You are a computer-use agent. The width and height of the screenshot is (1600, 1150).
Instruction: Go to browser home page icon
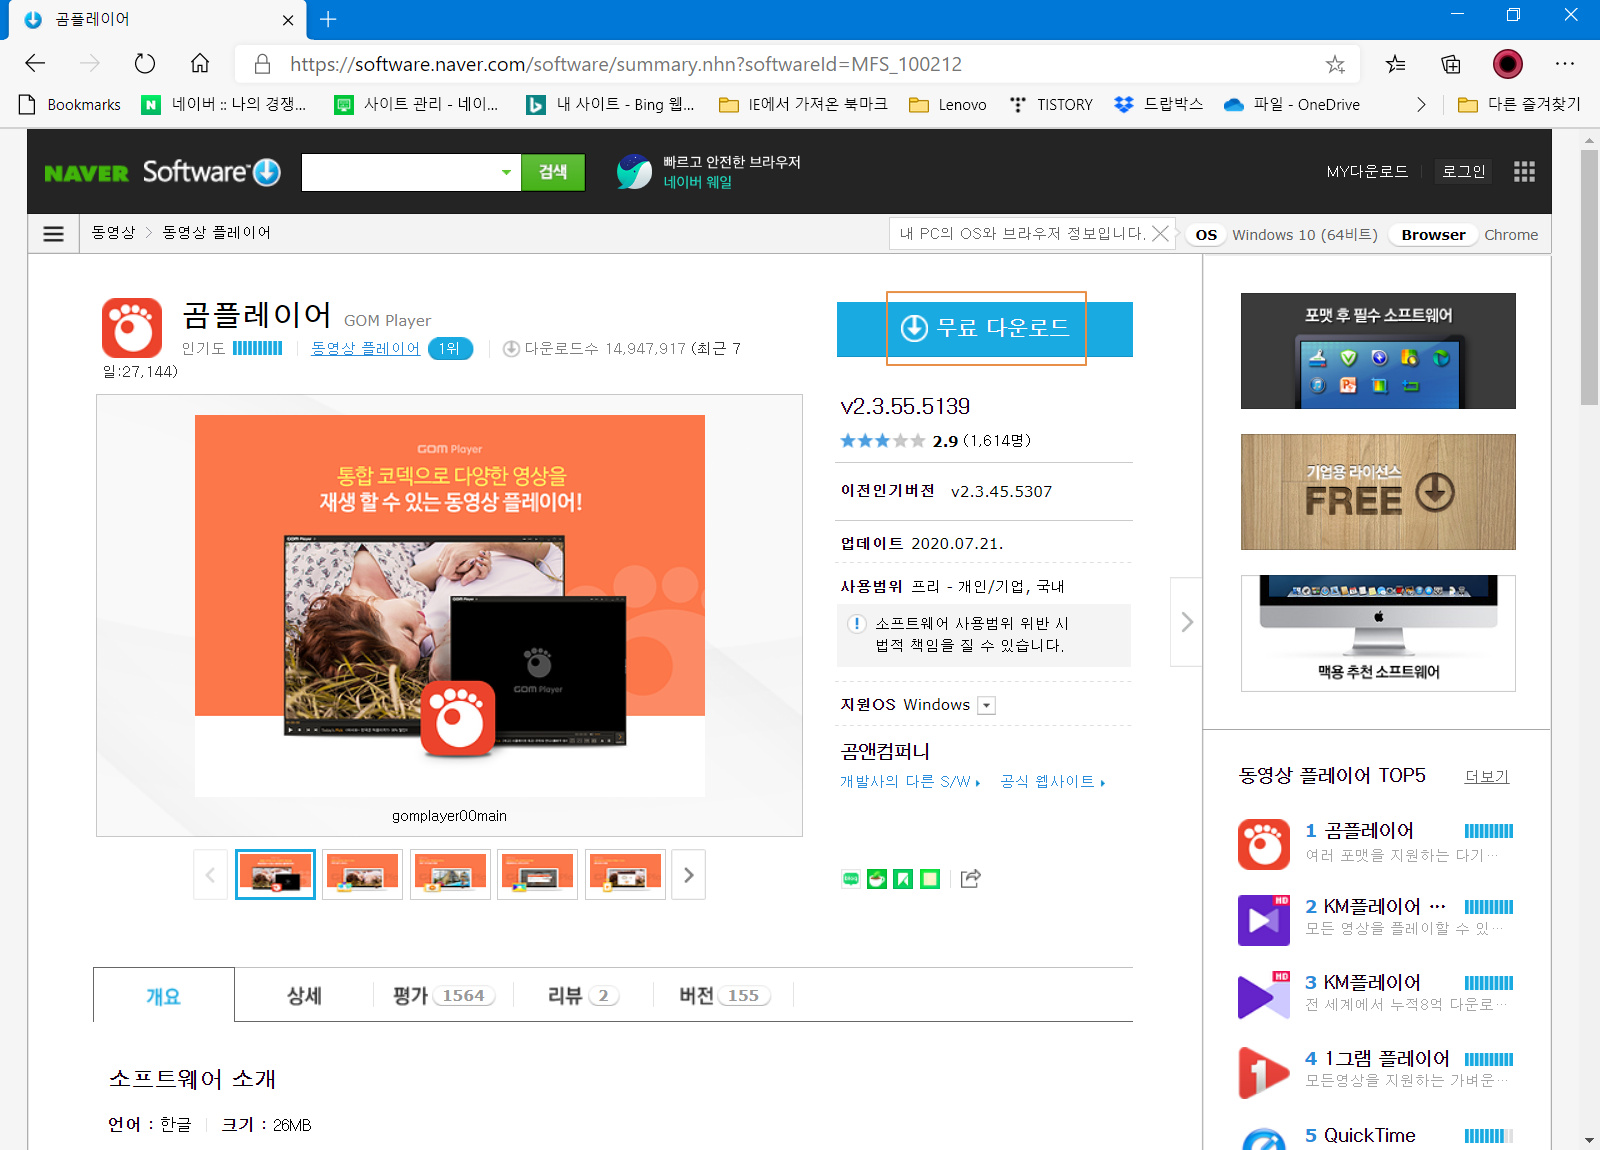pyautogui.click(x=200, y=64)
